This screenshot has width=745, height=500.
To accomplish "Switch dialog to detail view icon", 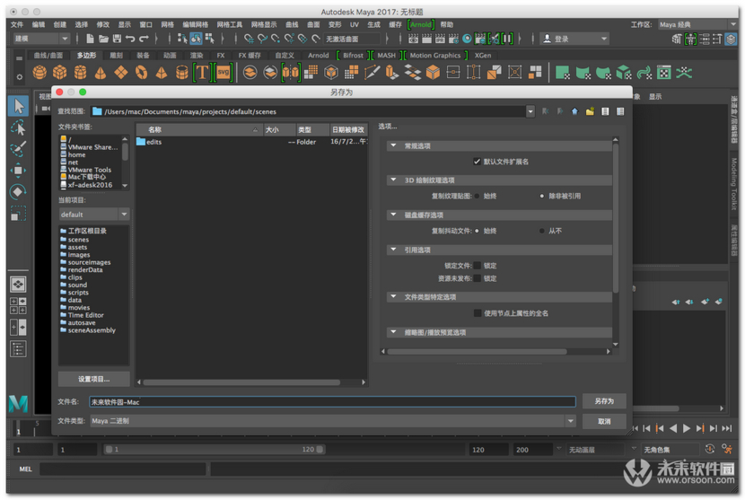I will click(620, 112).
